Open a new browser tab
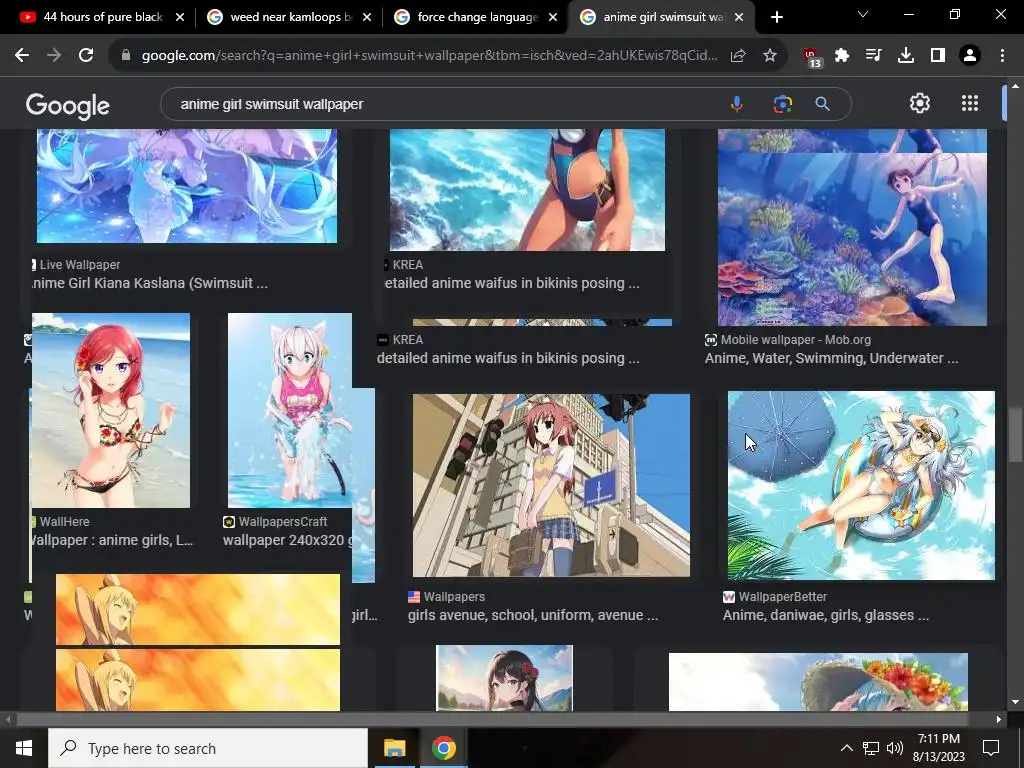Screen dimensions: 1024x768 [x=776, y=17]
